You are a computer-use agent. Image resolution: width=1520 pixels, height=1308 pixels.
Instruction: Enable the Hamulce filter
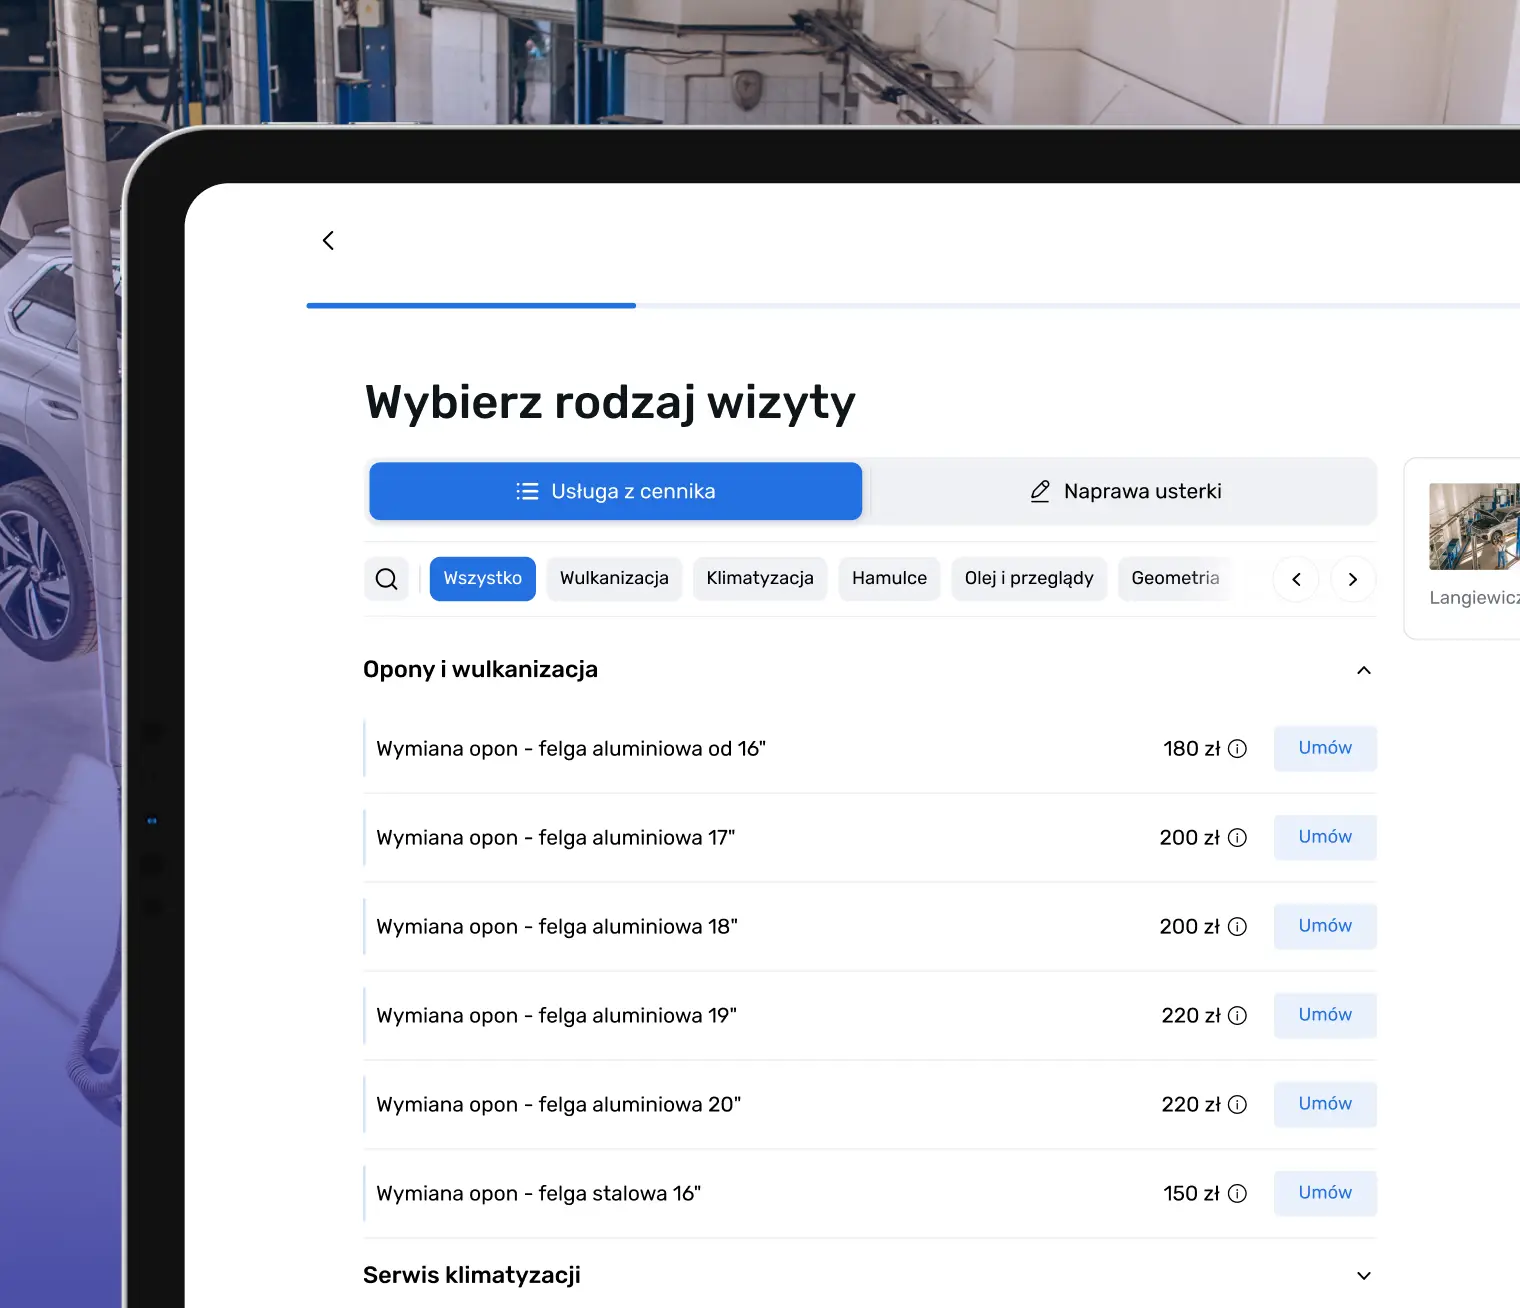click(889, 578)
